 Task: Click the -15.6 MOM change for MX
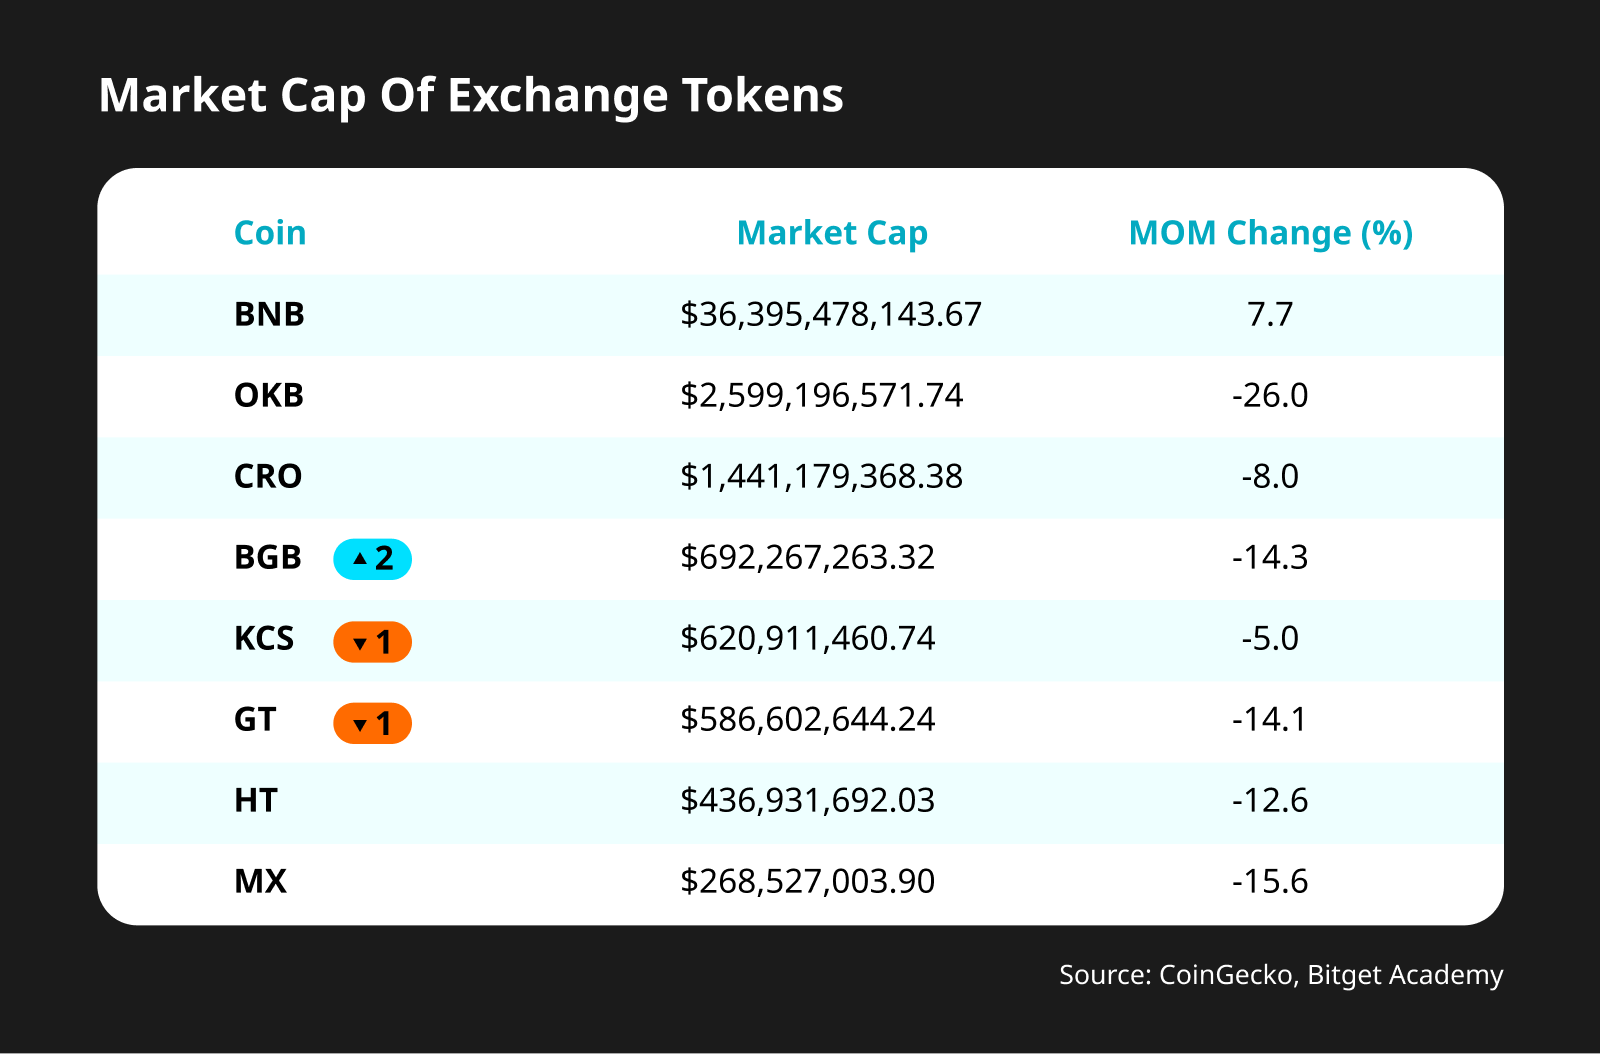coord(1270,882)
